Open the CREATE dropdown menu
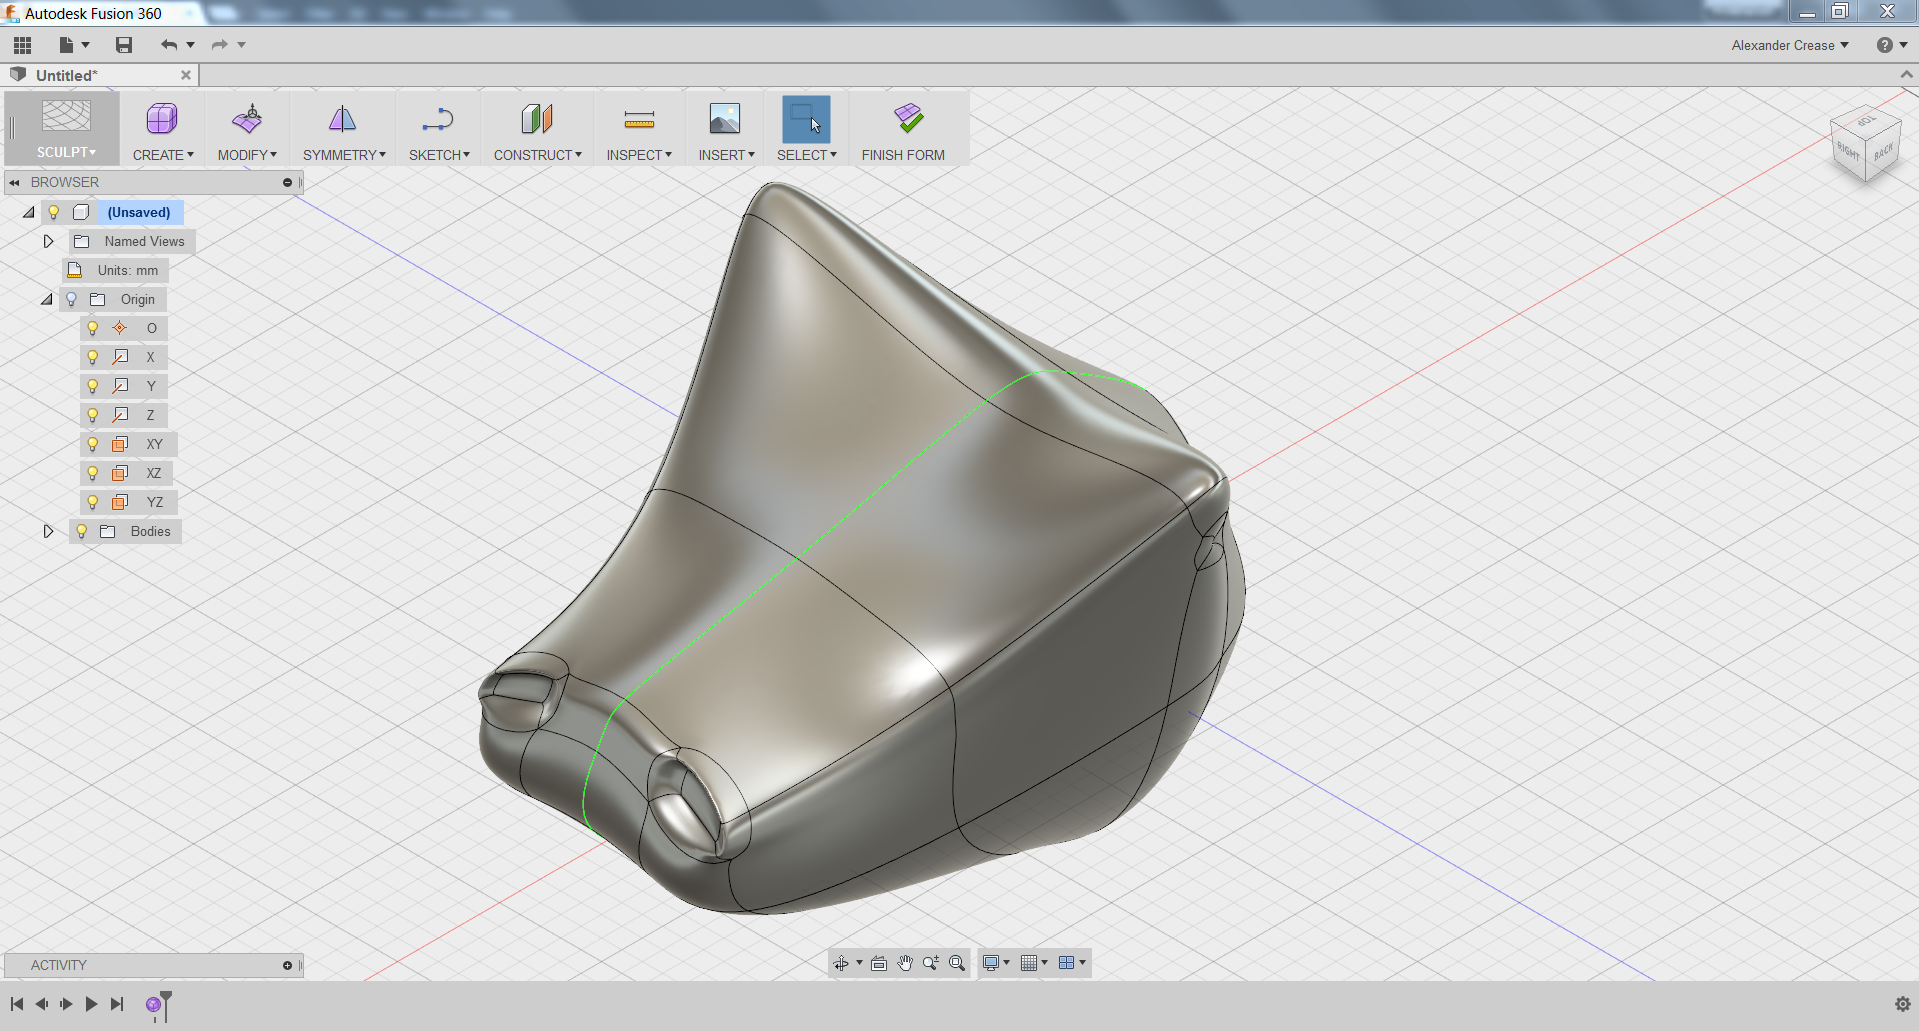Image resolution: width=1919 pixels, height=1031 pixels. click(163, 155)
